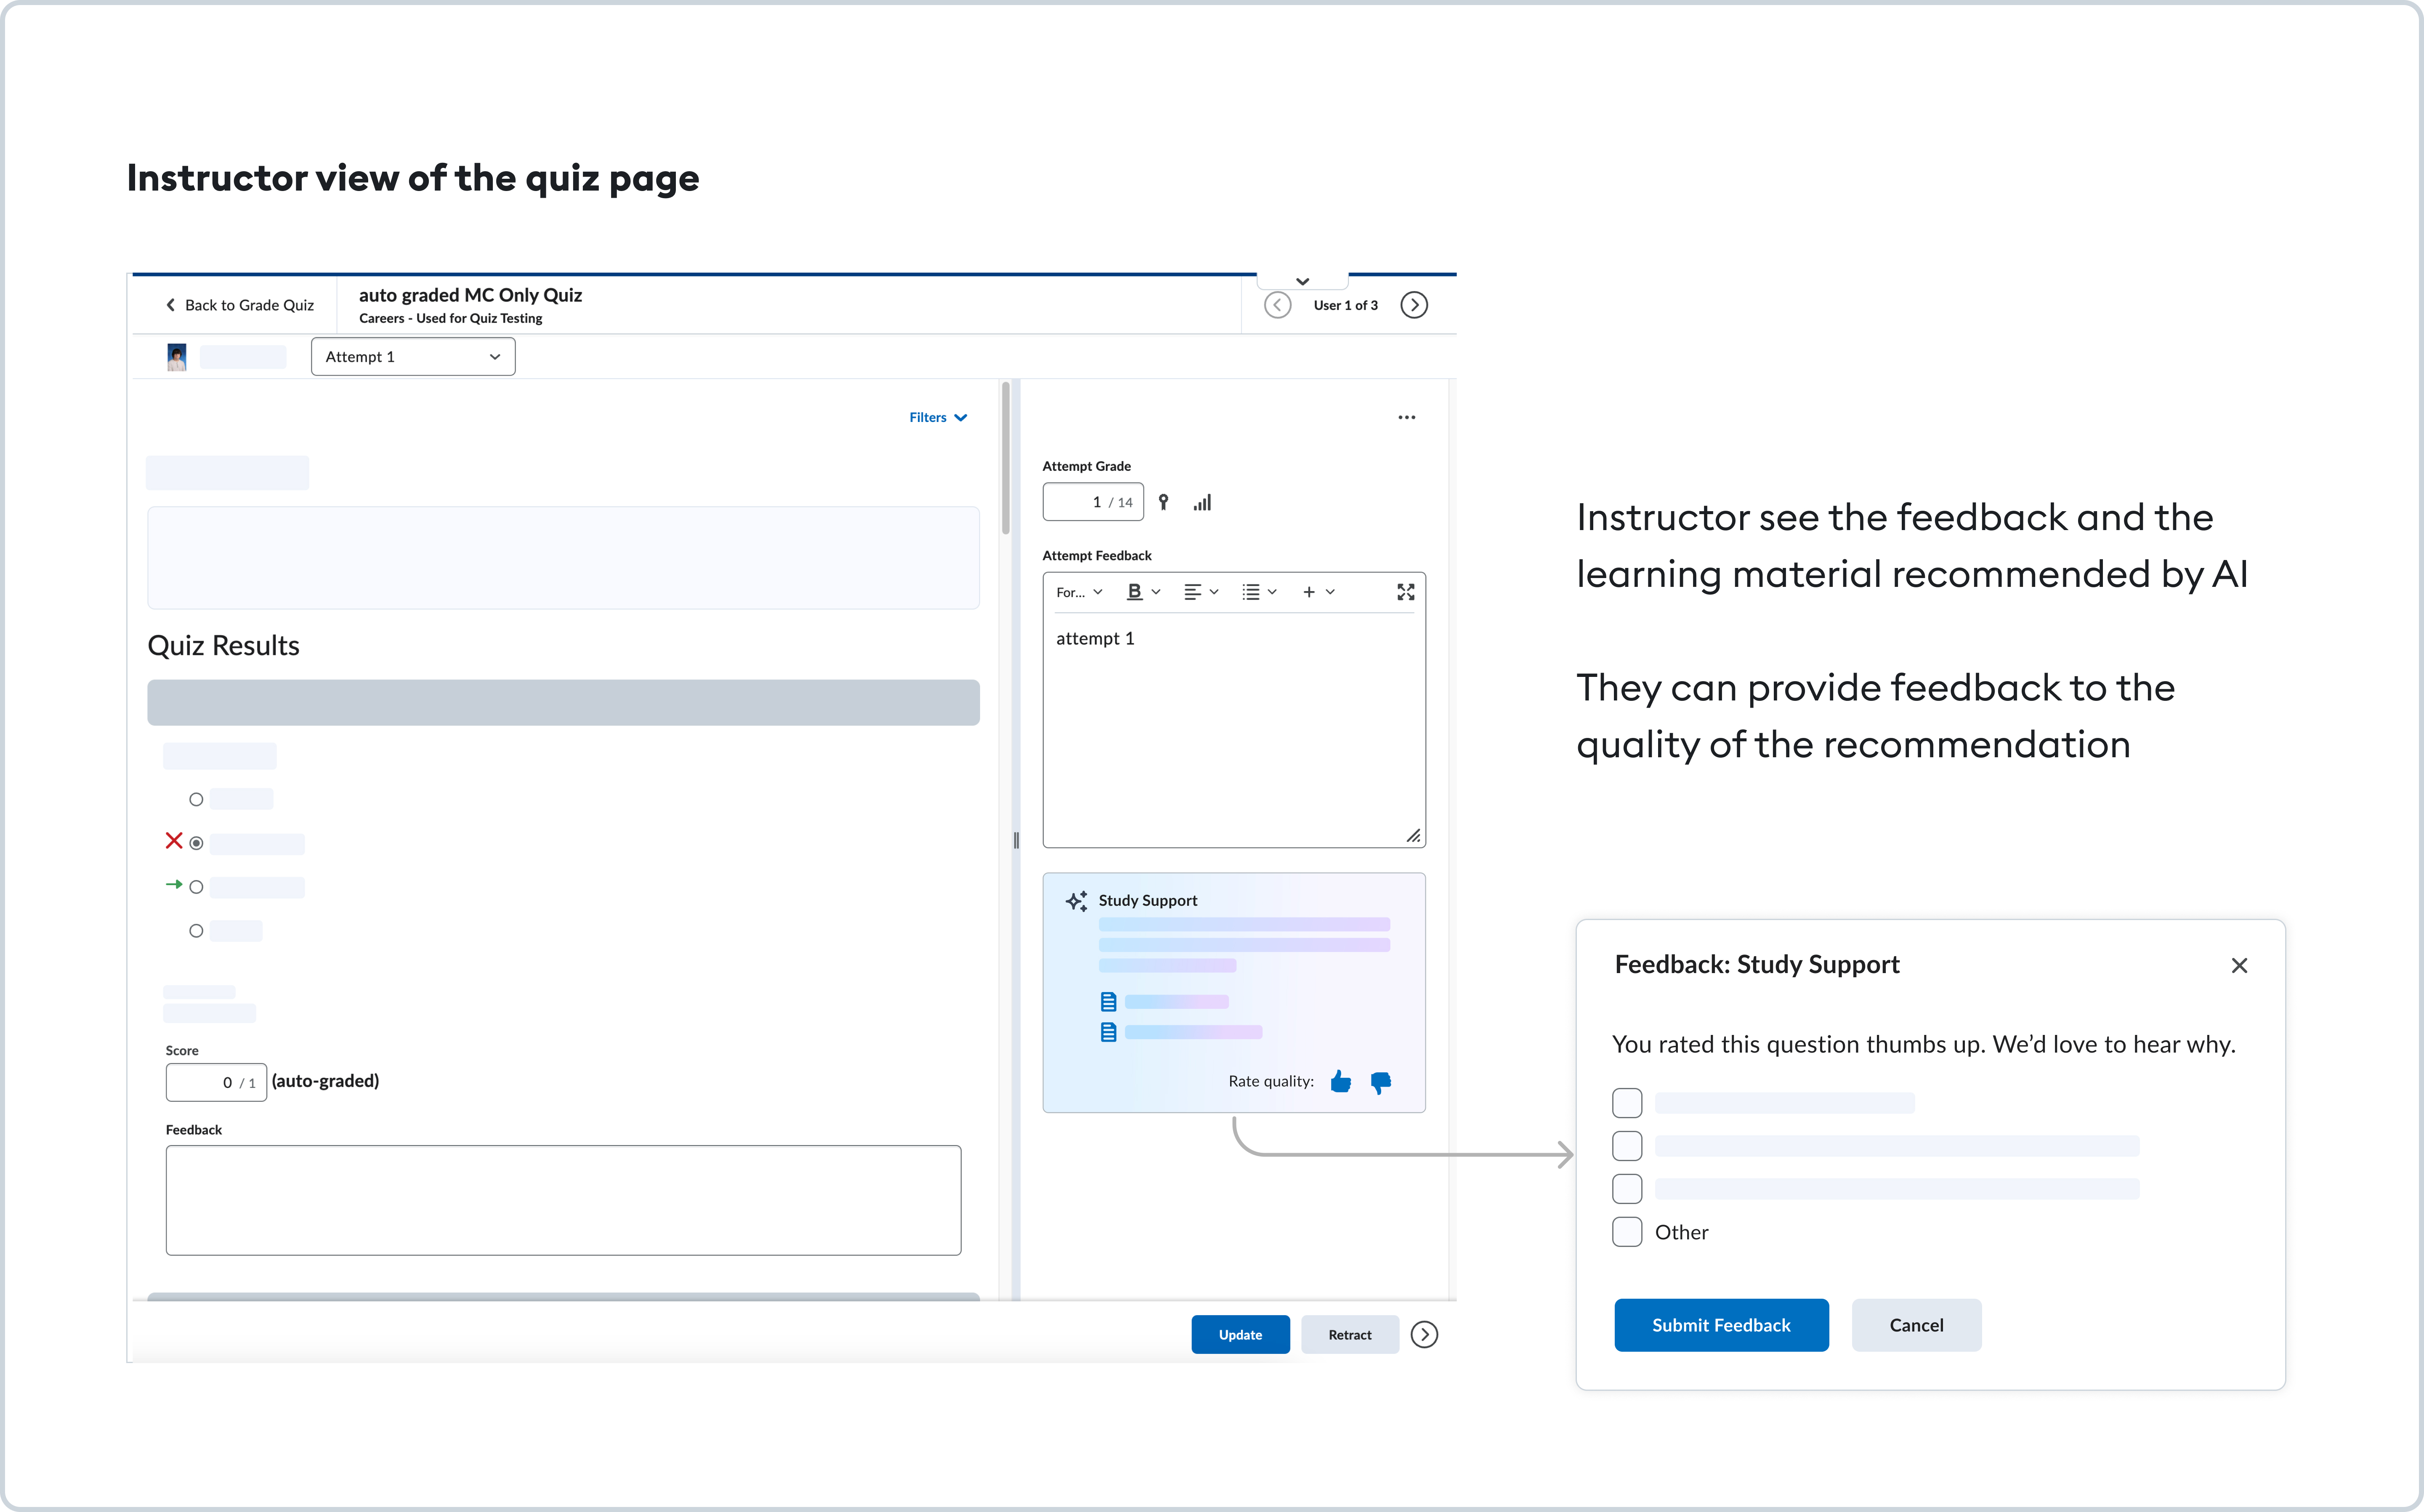Image resolution: width=2424 pixels, height=1512 pixels.
Task: Click Submit Feedback button
Action: click(x=1721, y=1325)
